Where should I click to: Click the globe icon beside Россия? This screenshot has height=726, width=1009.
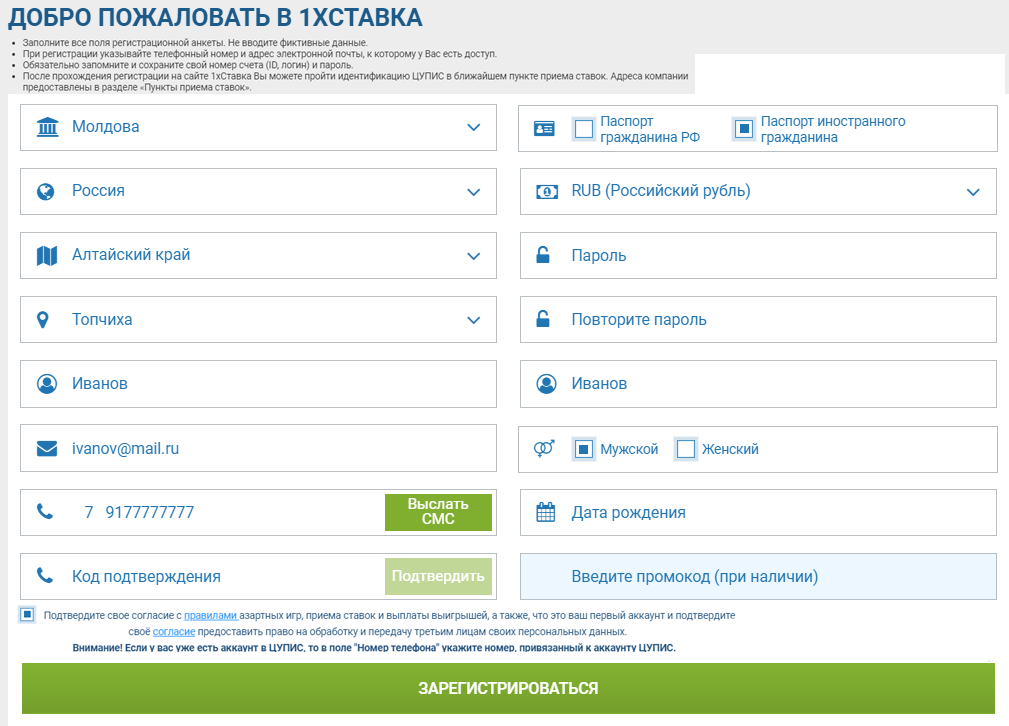(x=45, y=191)
